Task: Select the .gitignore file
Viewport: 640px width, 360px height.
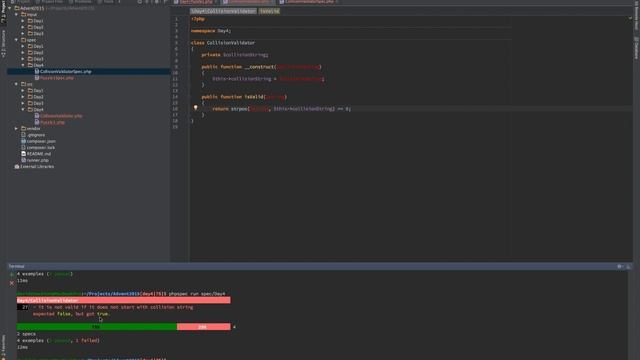Action: 36,135
